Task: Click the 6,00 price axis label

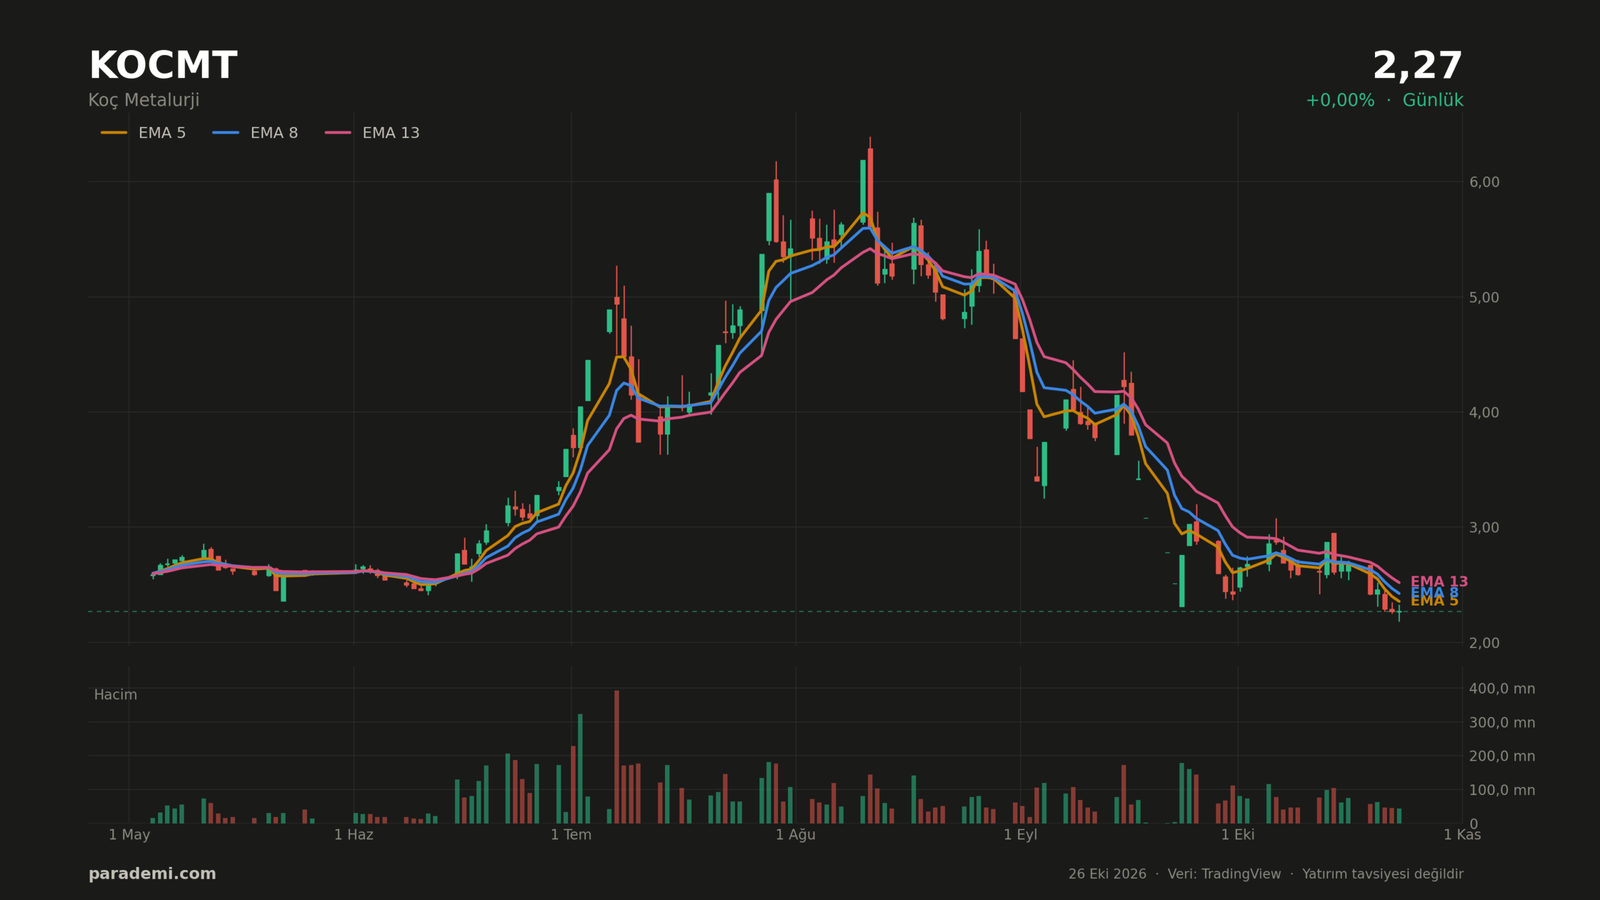Action: click(x=1484, y=182)
